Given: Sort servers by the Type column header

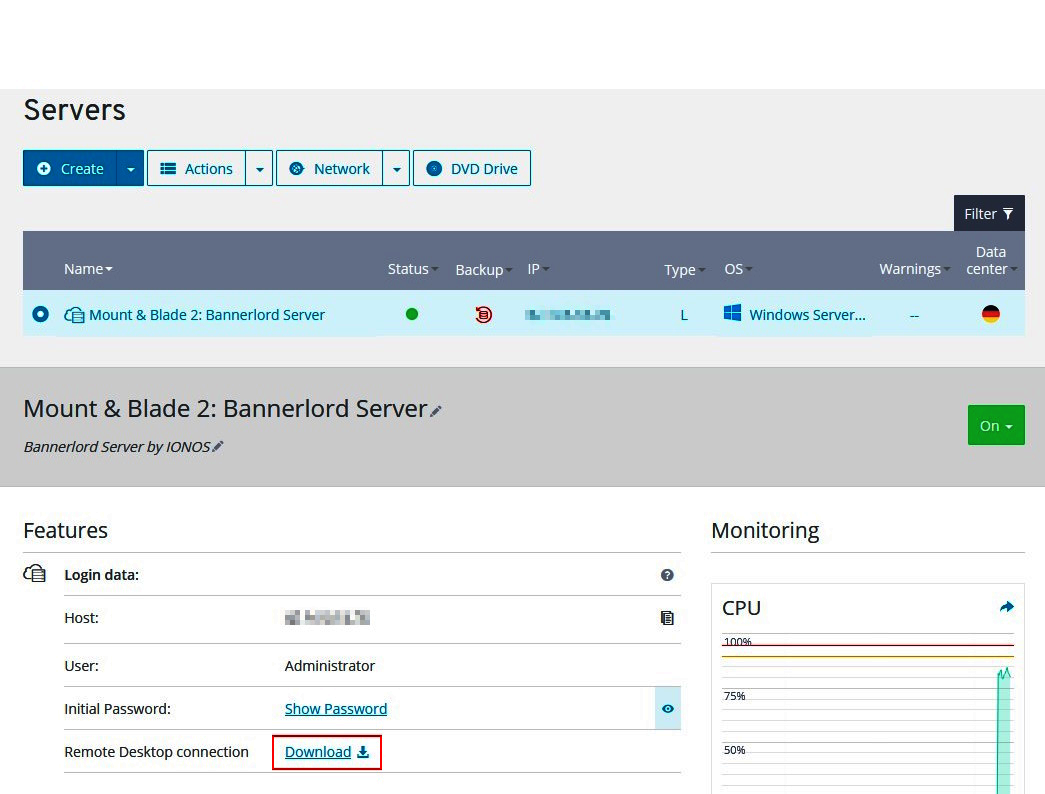Looking at the screenshot, I should click(x=684, y=270).
